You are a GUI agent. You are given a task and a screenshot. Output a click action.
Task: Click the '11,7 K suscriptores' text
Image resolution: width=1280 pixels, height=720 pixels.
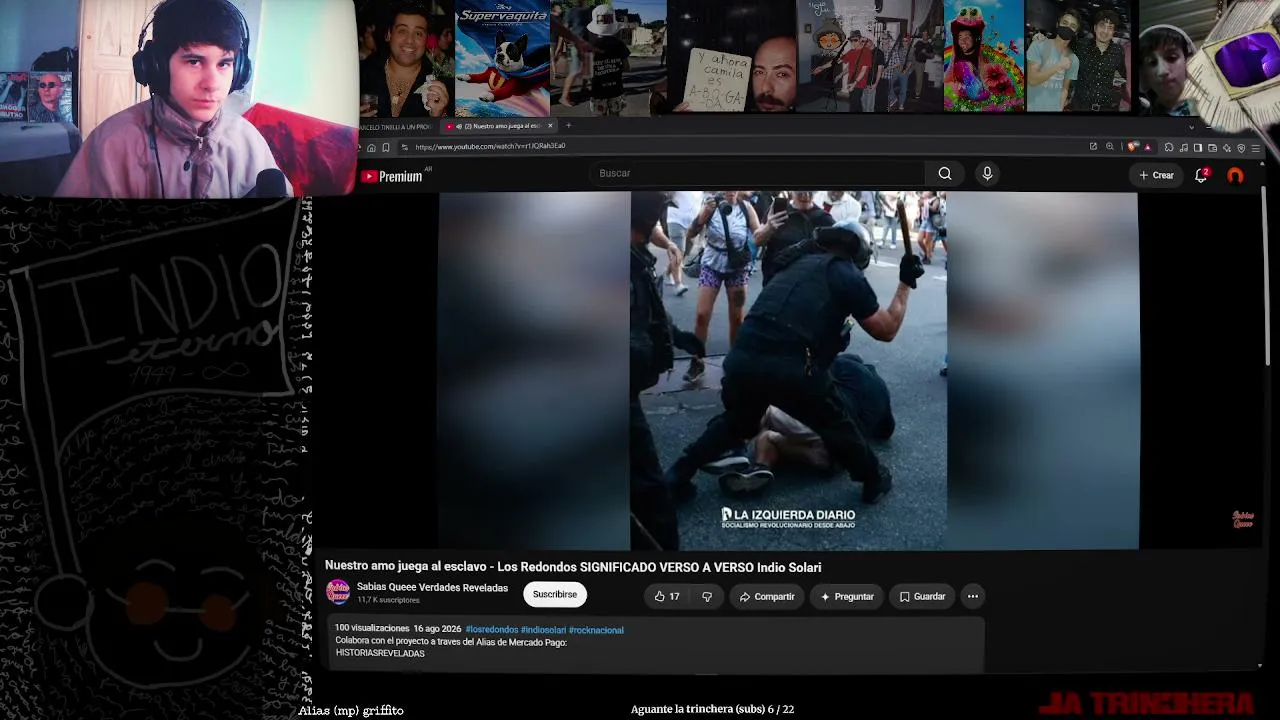coord(389,601)
